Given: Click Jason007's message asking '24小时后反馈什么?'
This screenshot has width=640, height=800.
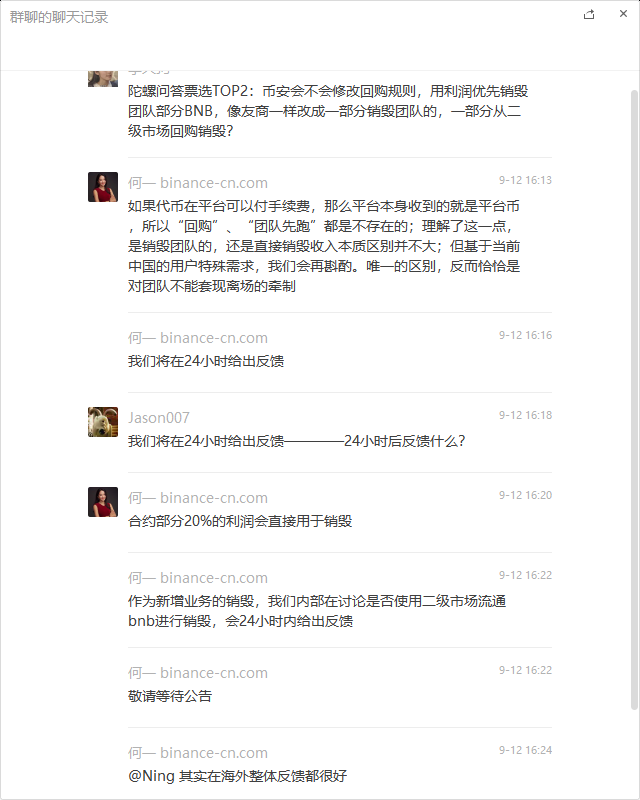Looking at the screenshot, I should (x=297, y=441).
